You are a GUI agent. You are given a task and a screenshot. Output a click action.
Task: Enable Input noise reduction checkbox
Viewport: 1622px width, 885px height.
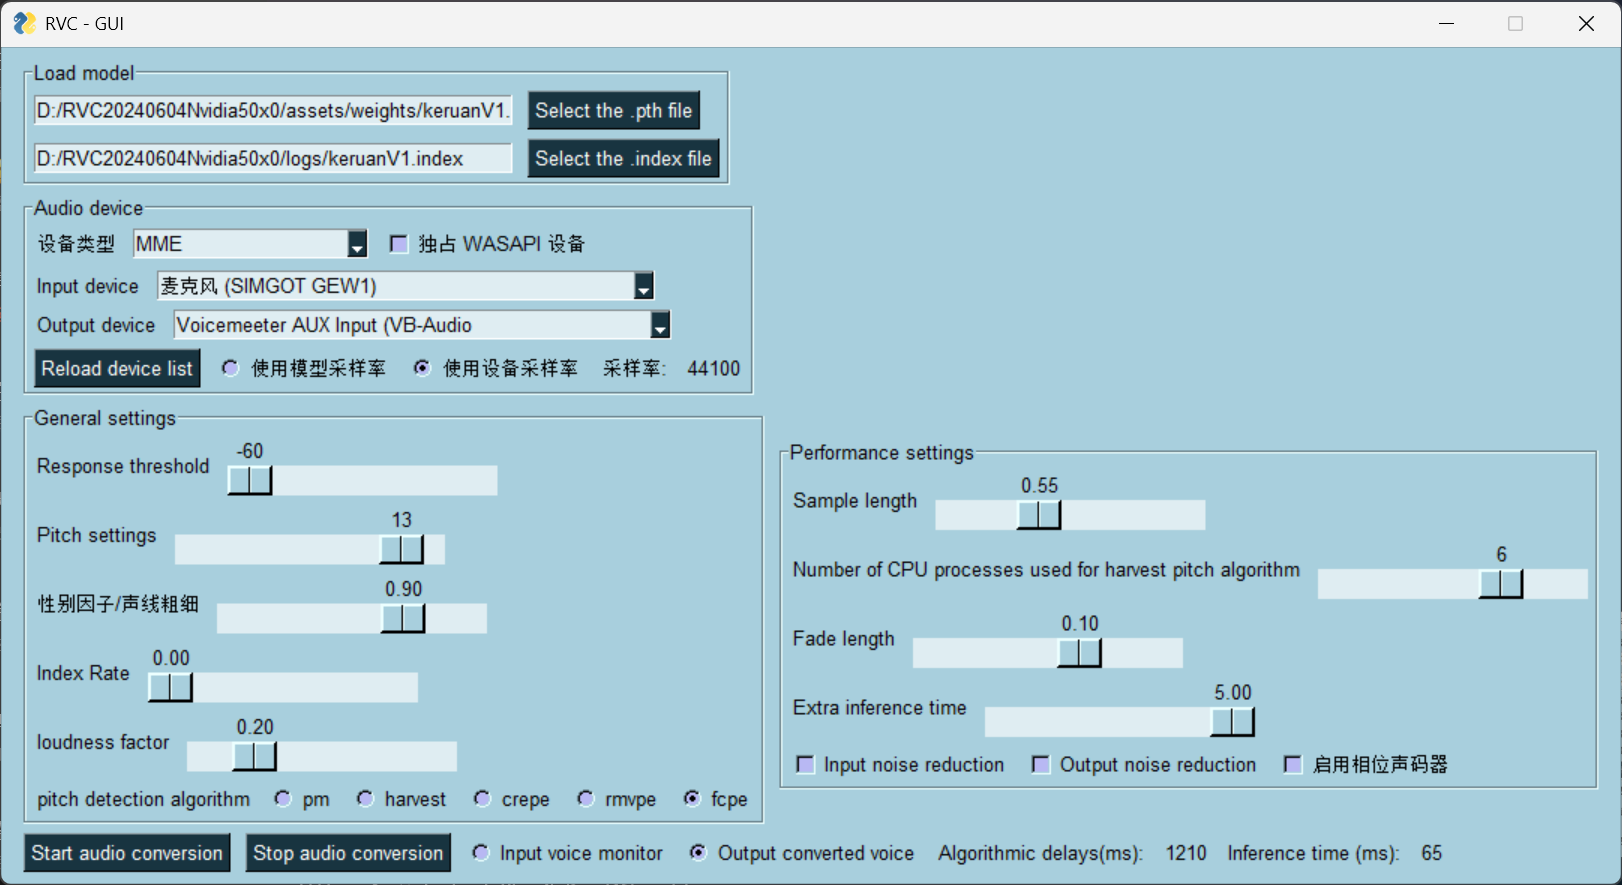click(x=805, y=765)
